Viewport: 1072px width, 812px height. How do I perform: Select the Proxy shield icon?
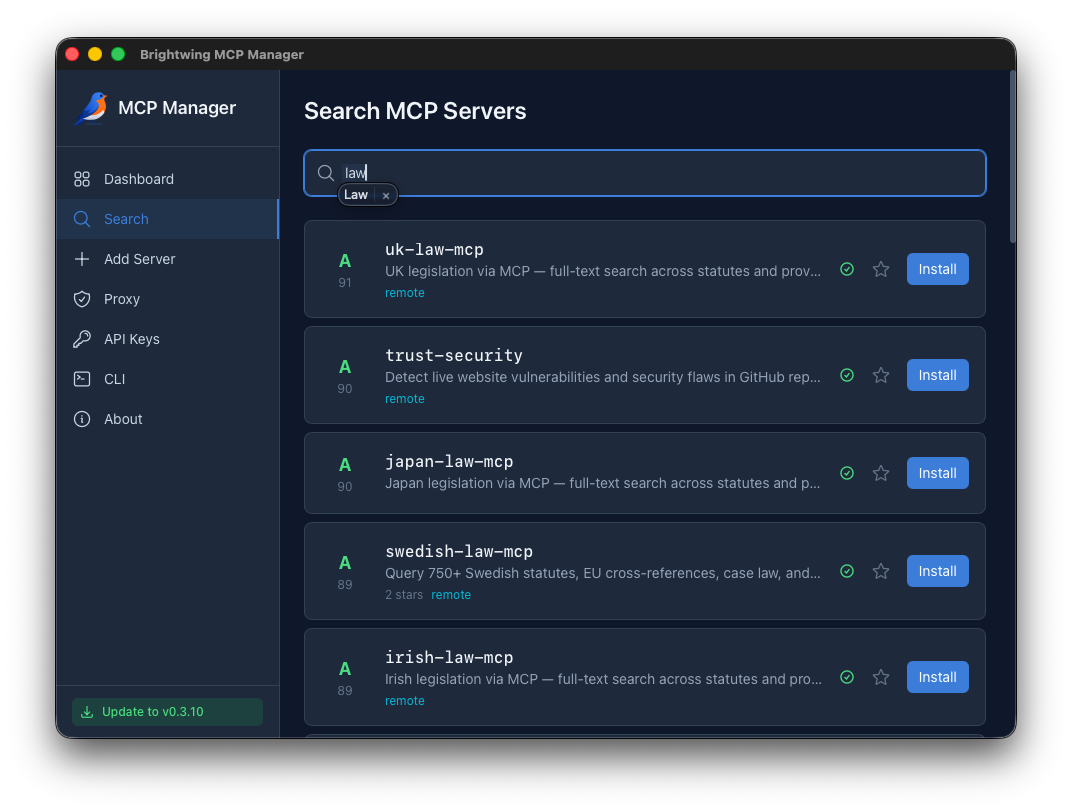pos(82,299)
